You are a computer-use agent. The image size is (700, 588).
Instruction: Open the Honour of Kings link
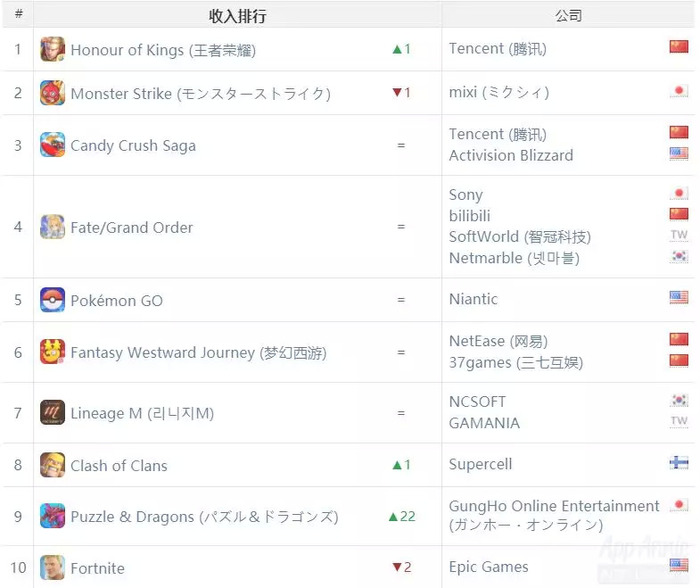point(163,50)
